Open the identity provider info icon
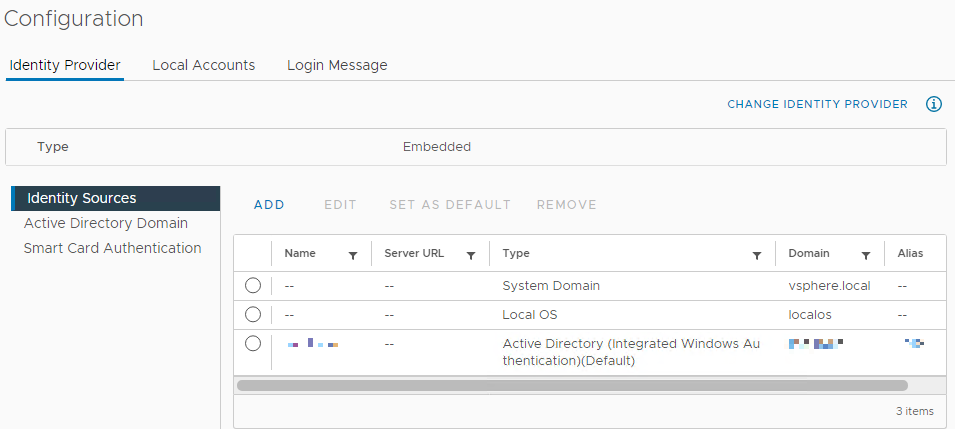 point(934,104)
